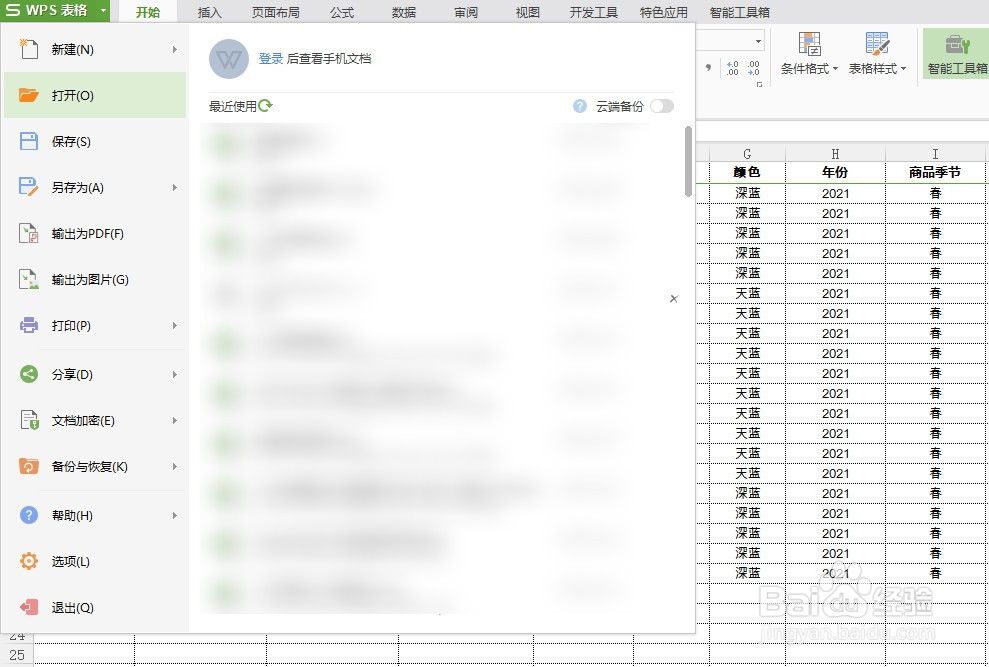This screenshot has width=989, height=667.
Task: Click the New document icon
Action: coord(29,49)
